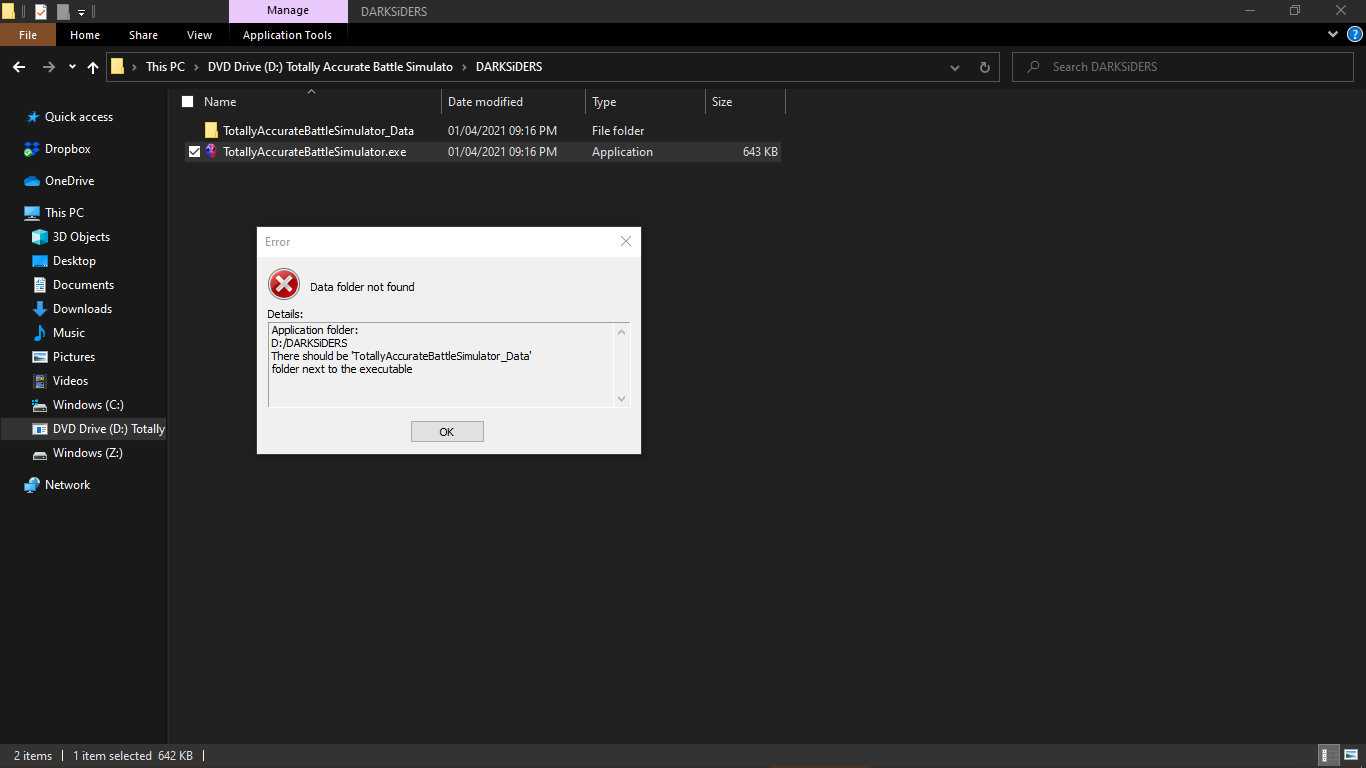
Task: Click the details box scroll up arrow
Action: tap(621, 332)
